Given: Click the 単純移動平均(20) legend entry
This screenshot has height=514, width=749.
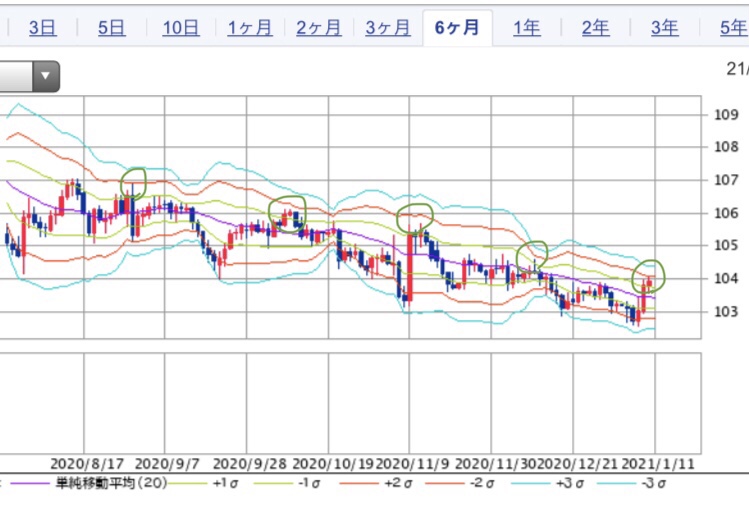Looking at the screenshot, I should pos(89,483).
